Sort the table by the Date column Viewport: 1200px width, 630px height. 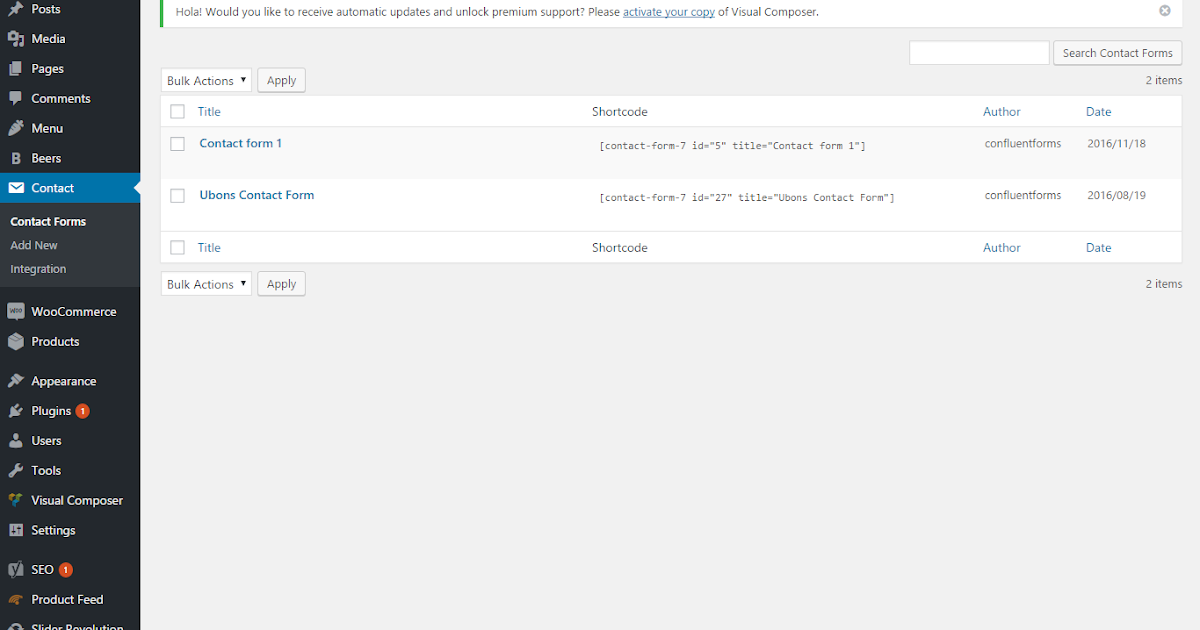coord(1098,111)
